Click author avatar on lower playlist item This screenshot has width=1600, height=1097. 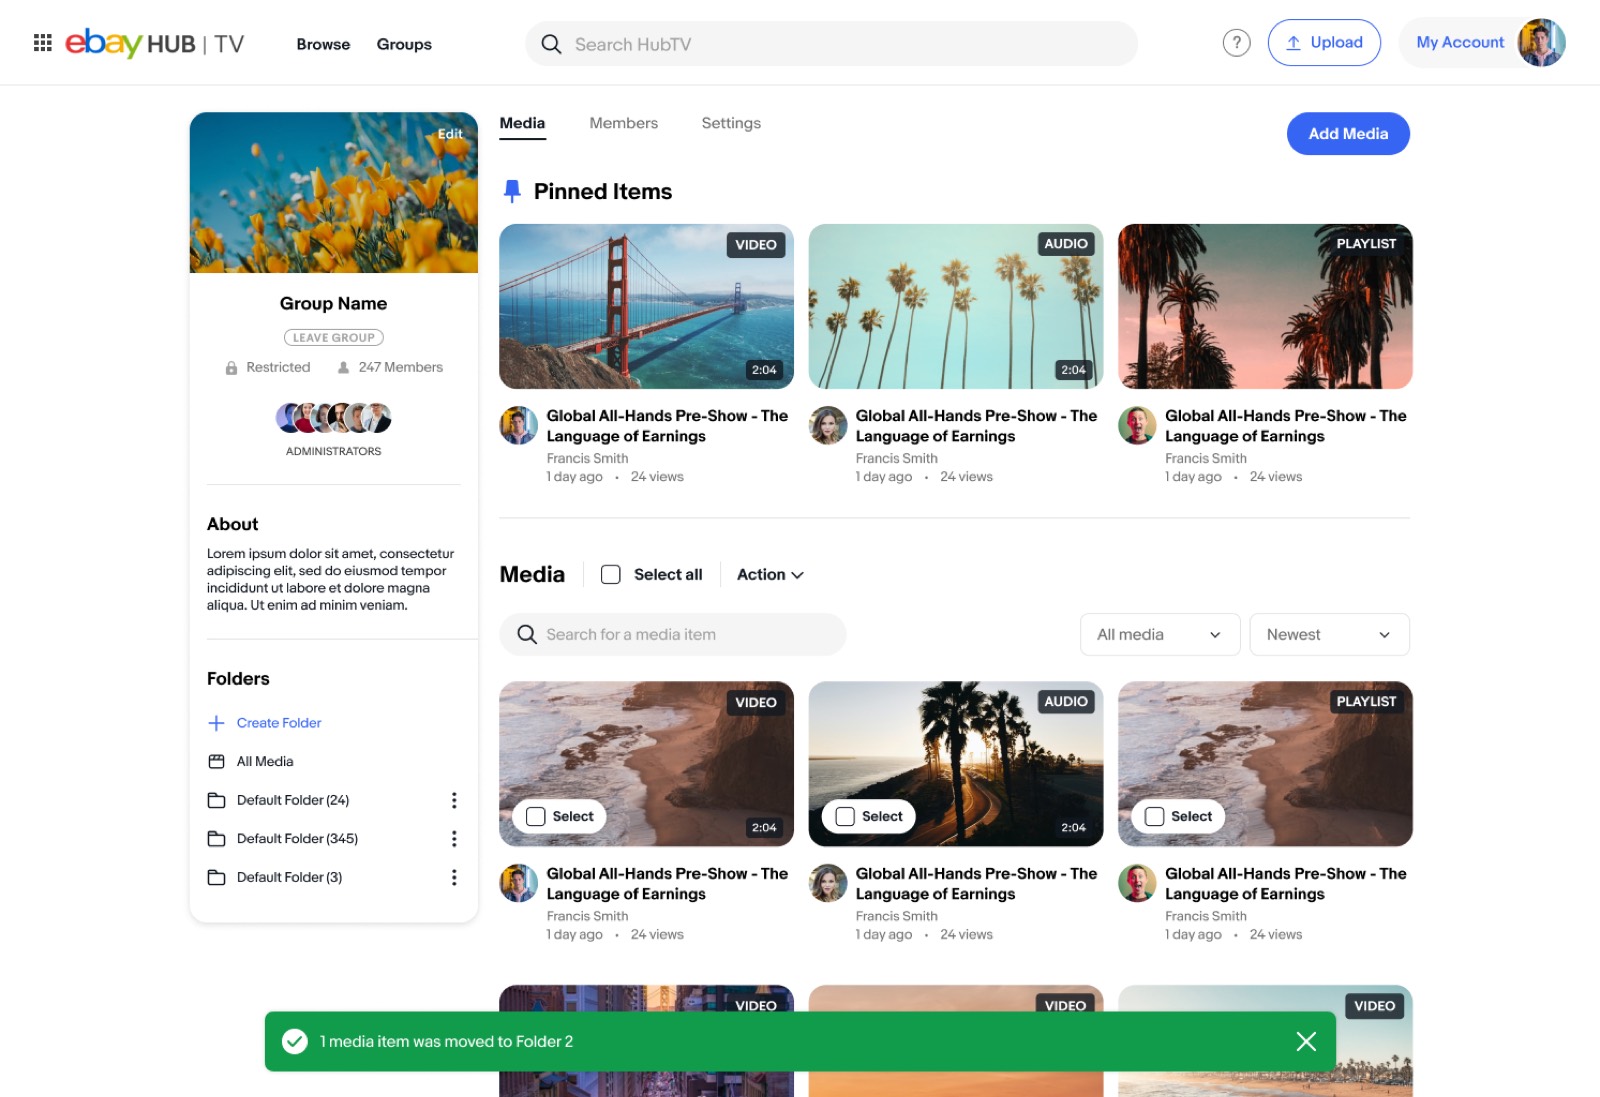[1137, 883]
